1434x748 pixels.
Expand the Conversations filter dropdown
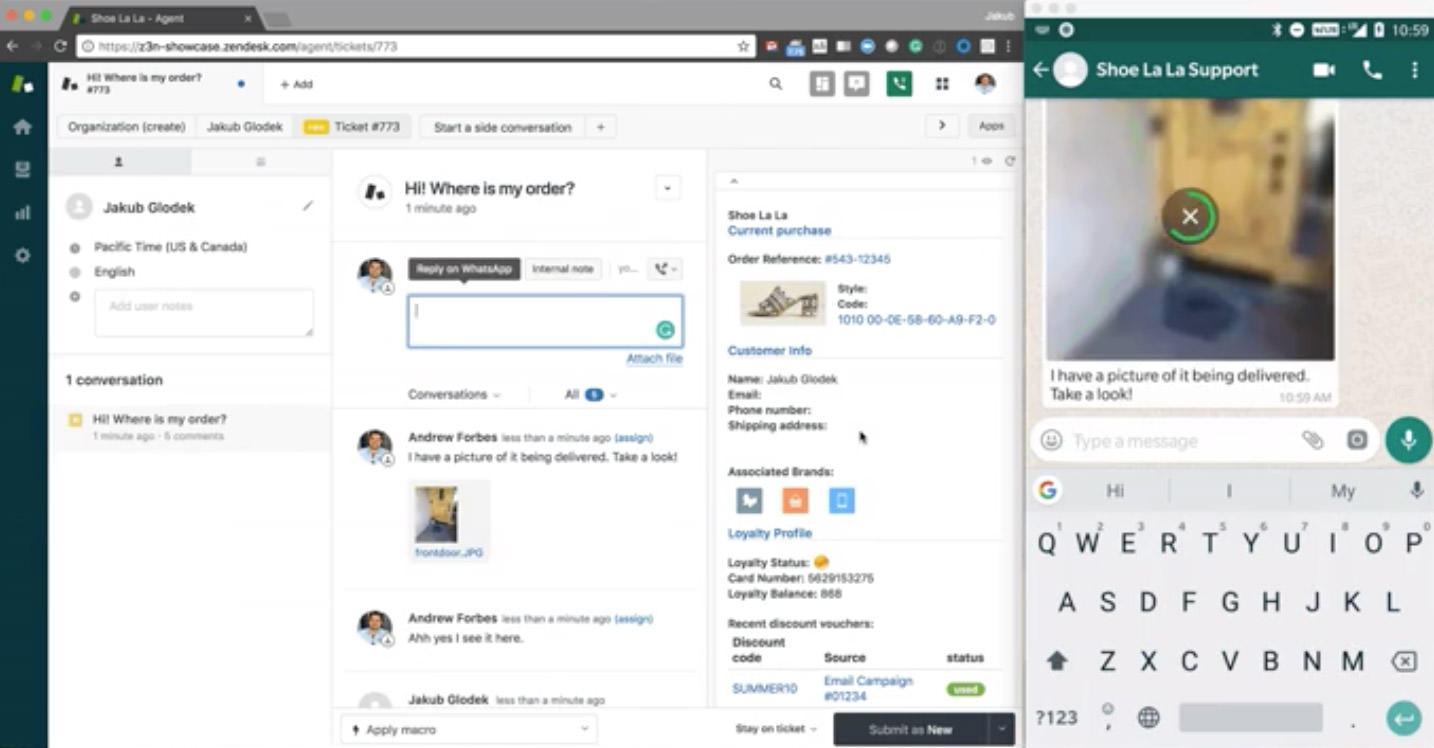pyautogui.click(x=454, y=395)
